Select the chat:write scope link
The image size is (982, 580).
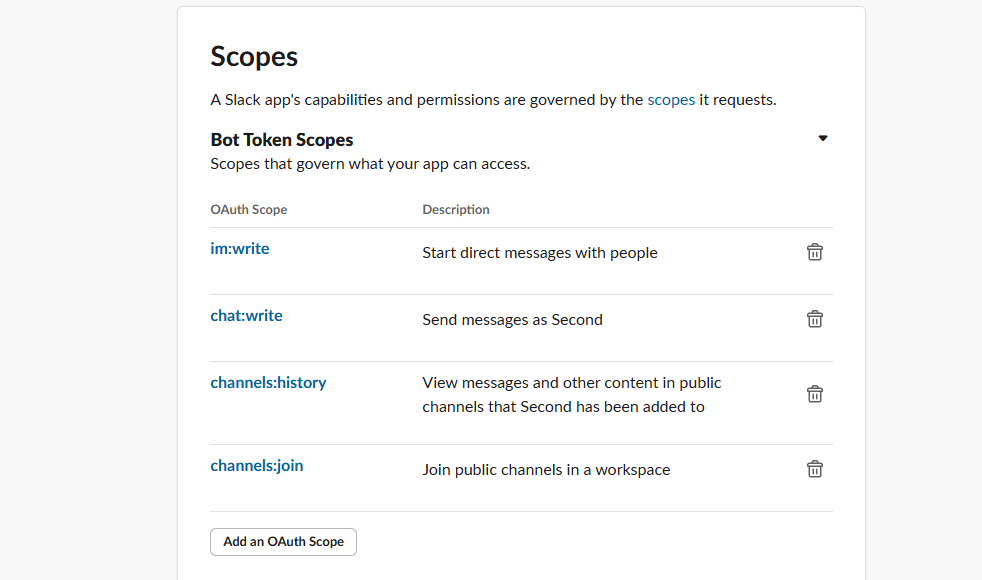246,315
